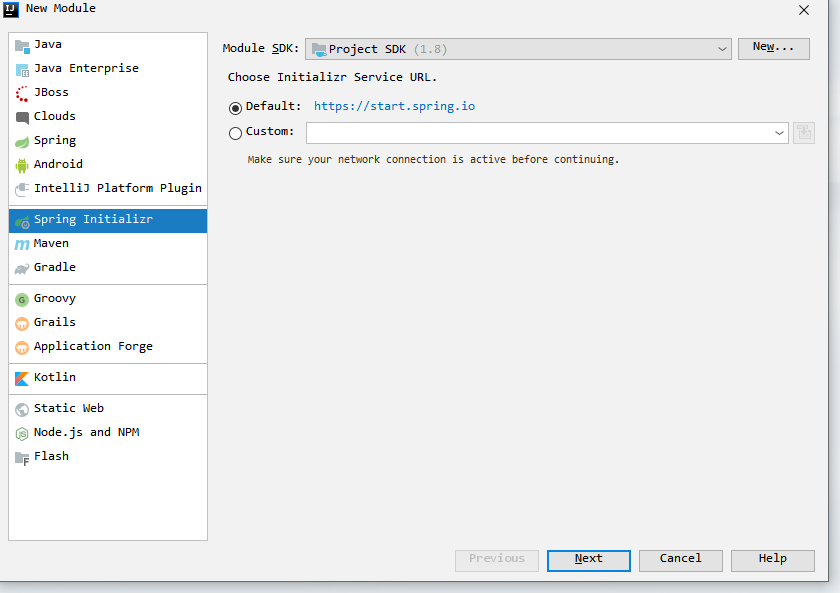
Task: Cancel the New Module dialog
Action: [680, 560]
